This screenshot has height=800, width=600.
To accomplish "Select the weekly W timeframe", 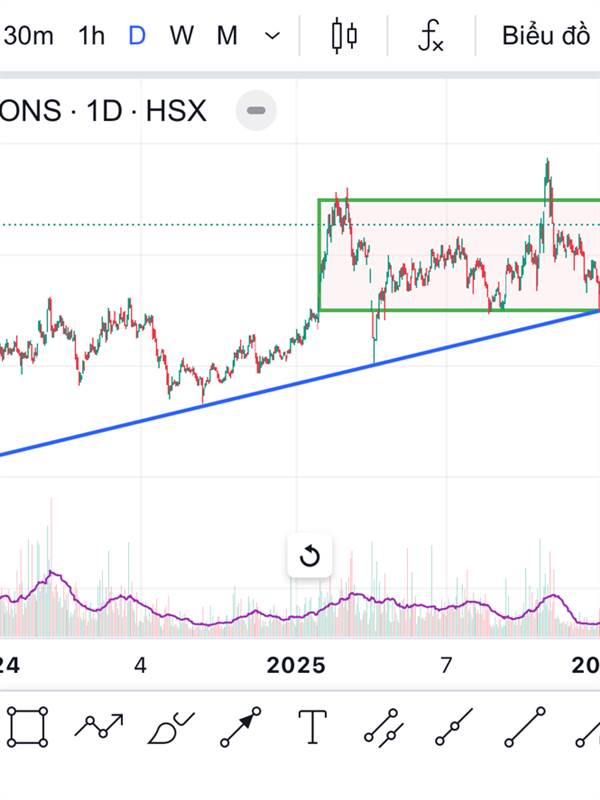I will (x=181, y=36).
